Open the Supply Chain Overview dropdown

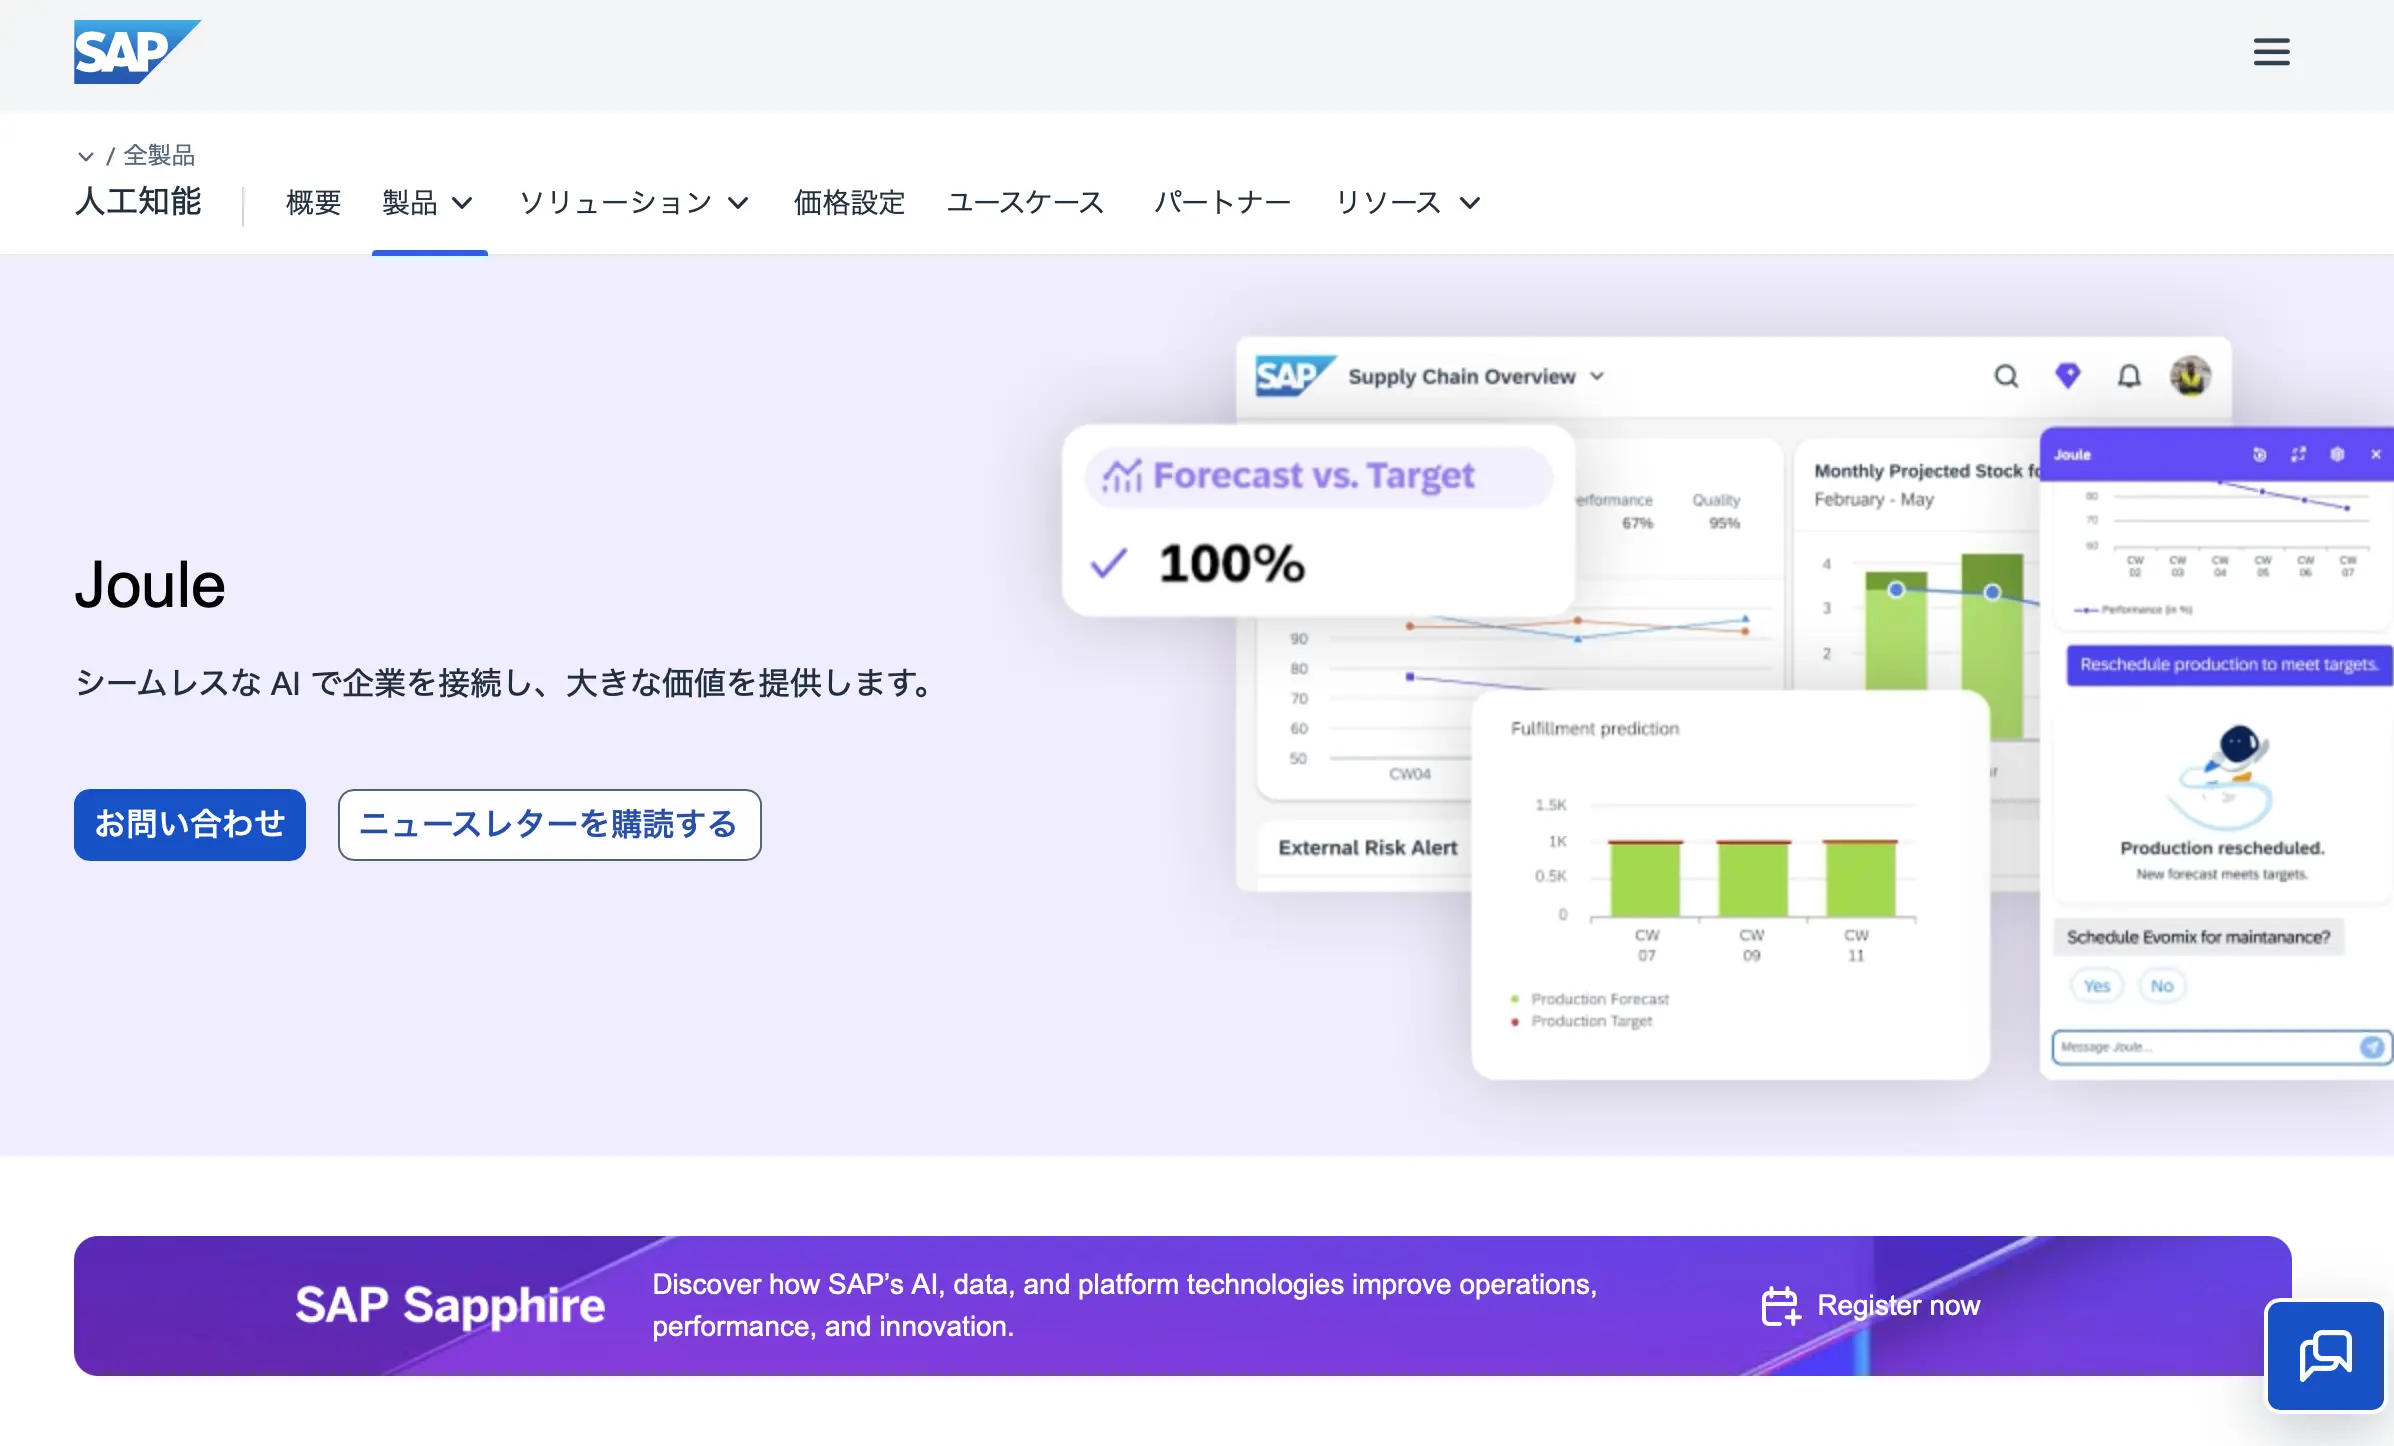click(1596, 377)
